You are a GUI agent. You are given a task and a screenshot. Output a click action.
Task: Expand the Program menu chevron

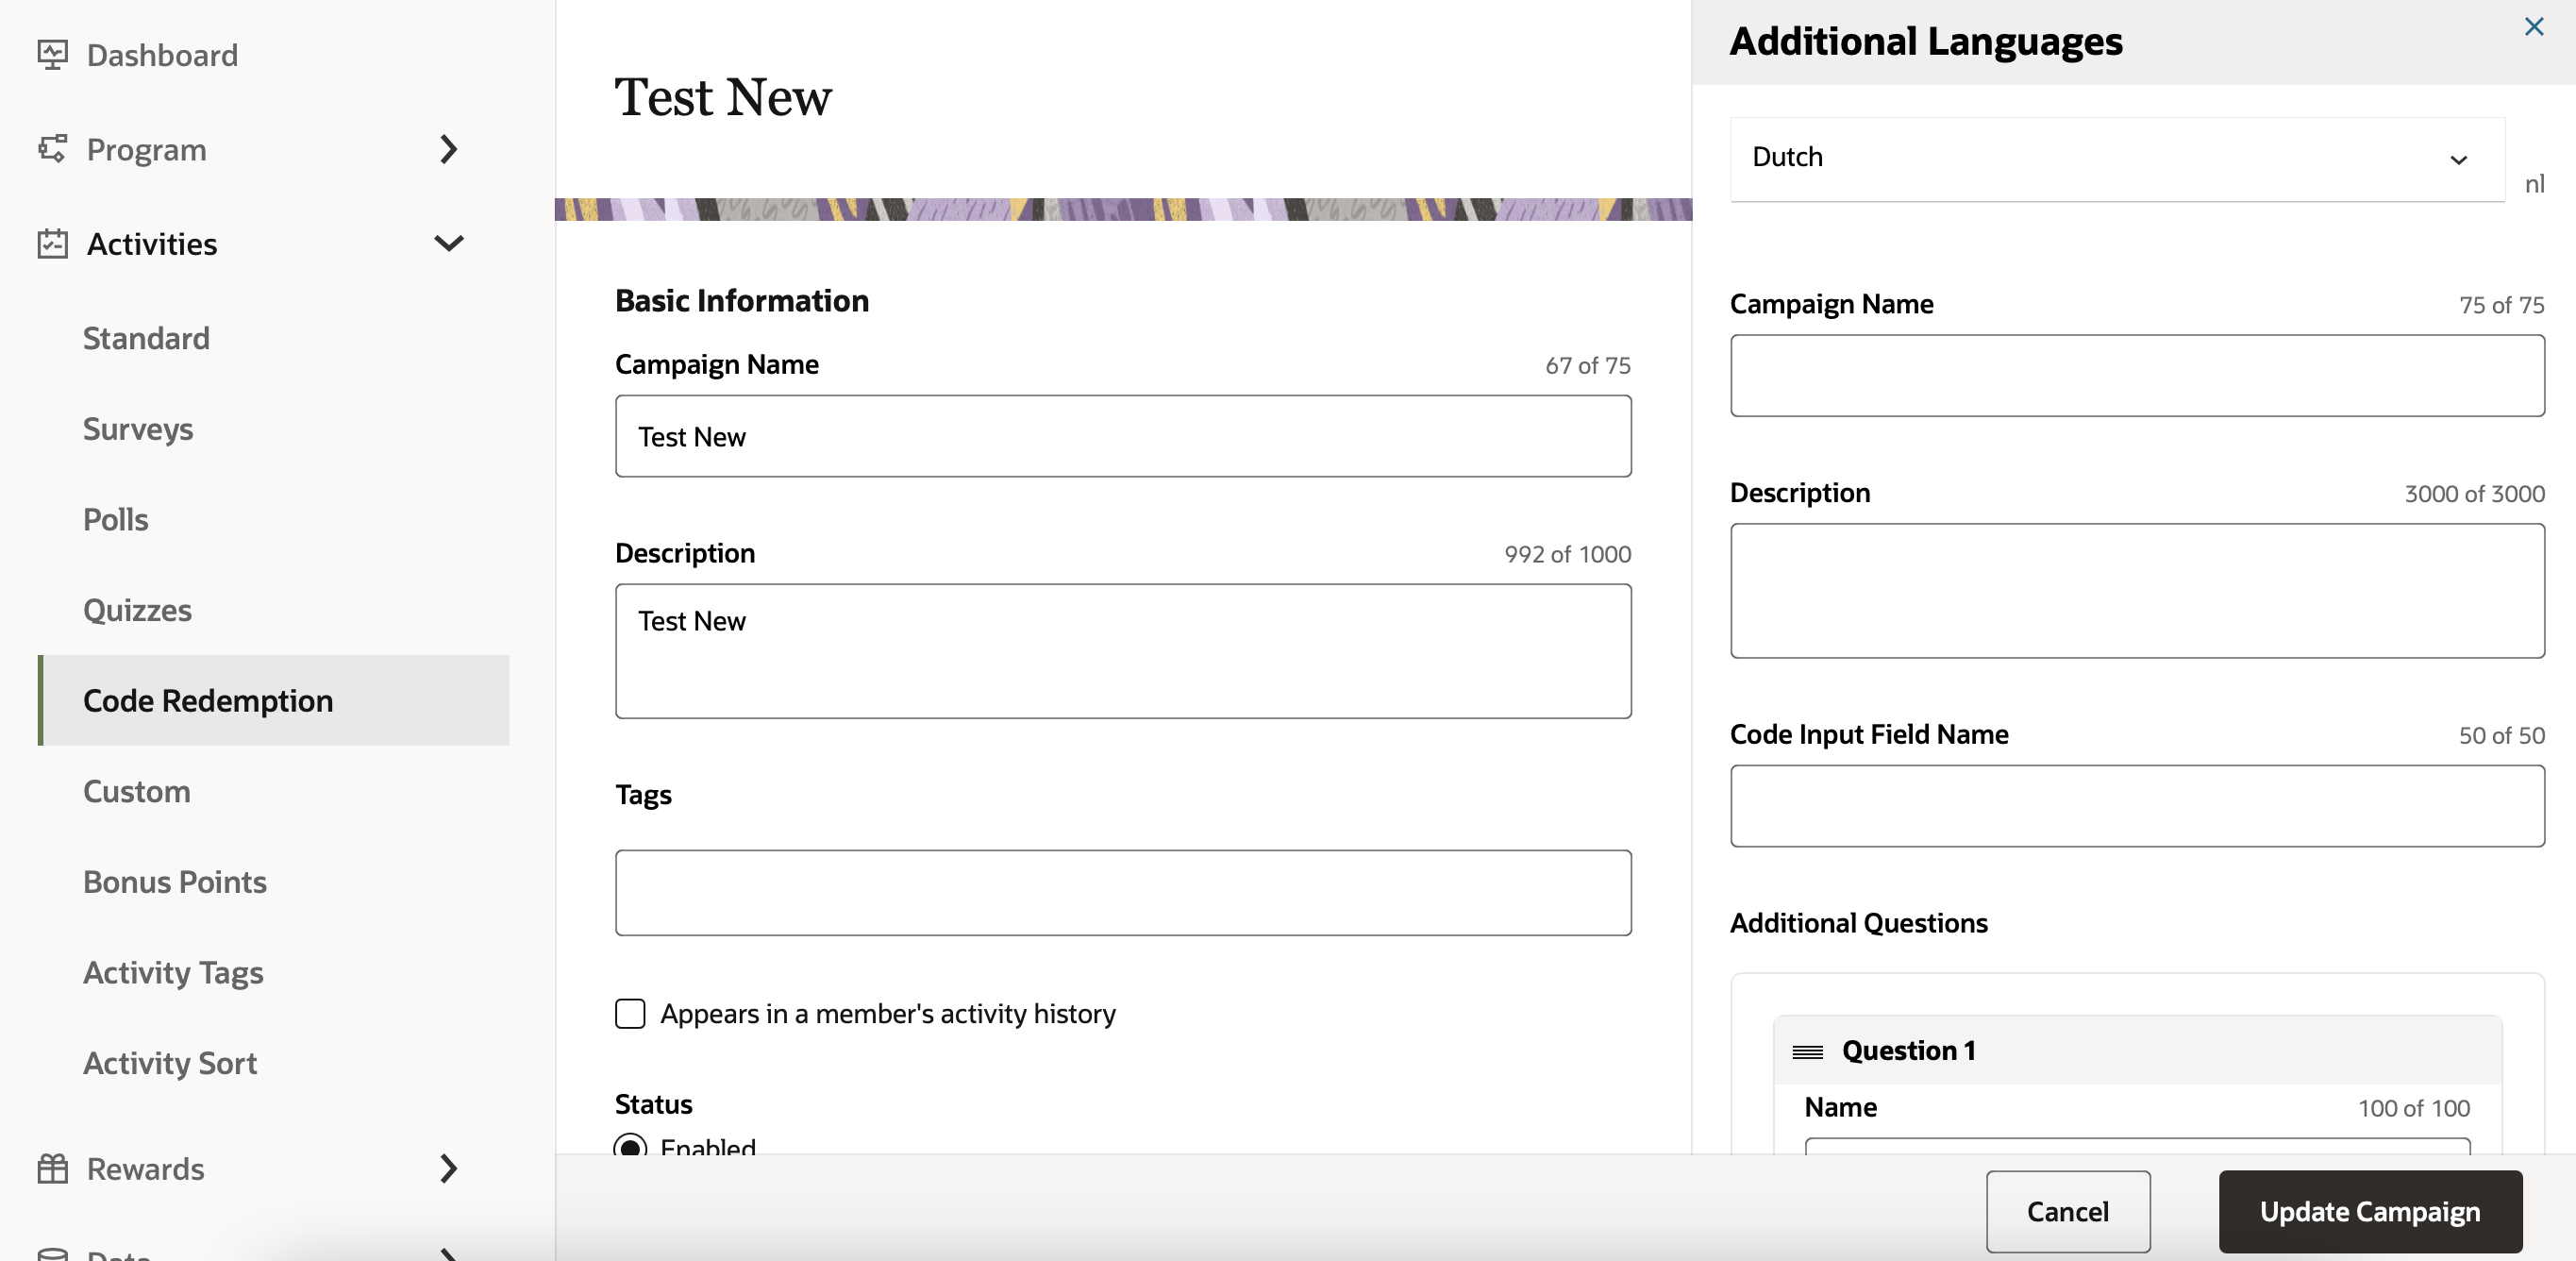click(x=448, y=149)
